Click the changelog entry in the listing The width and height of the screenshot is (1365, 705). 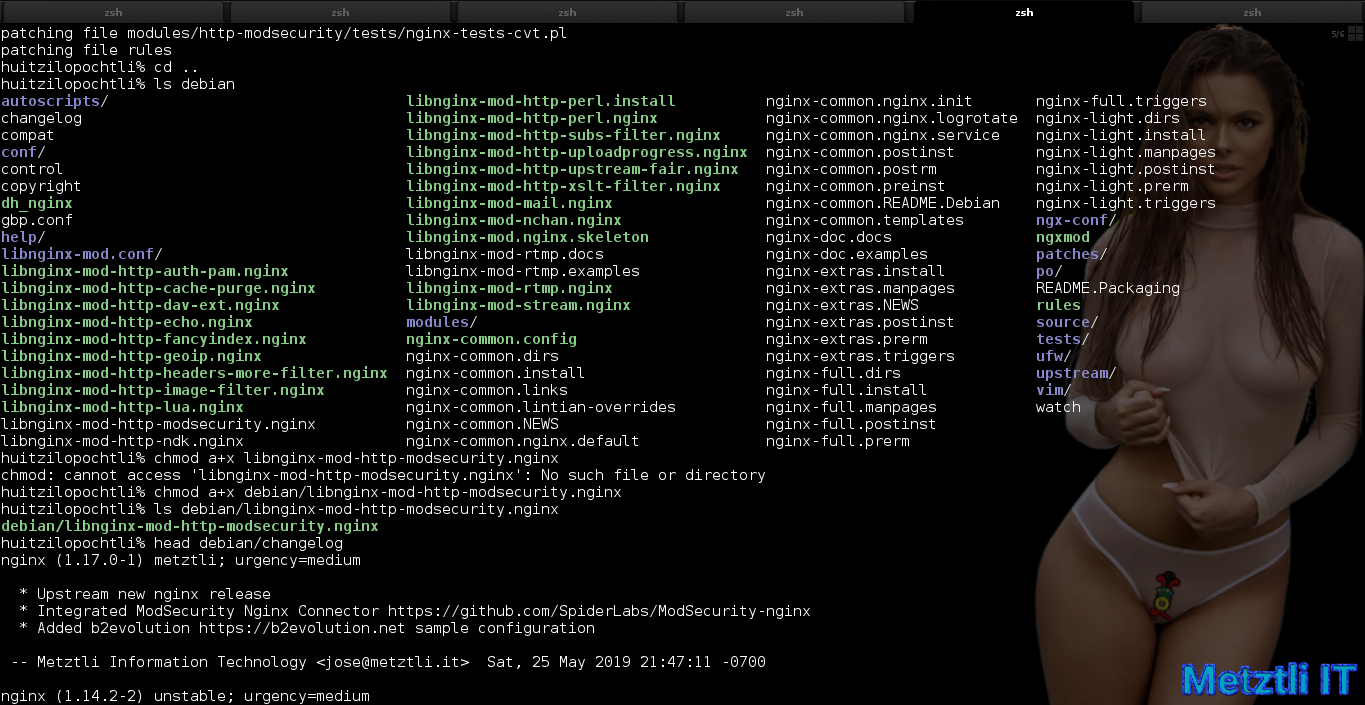click(41, 118)
